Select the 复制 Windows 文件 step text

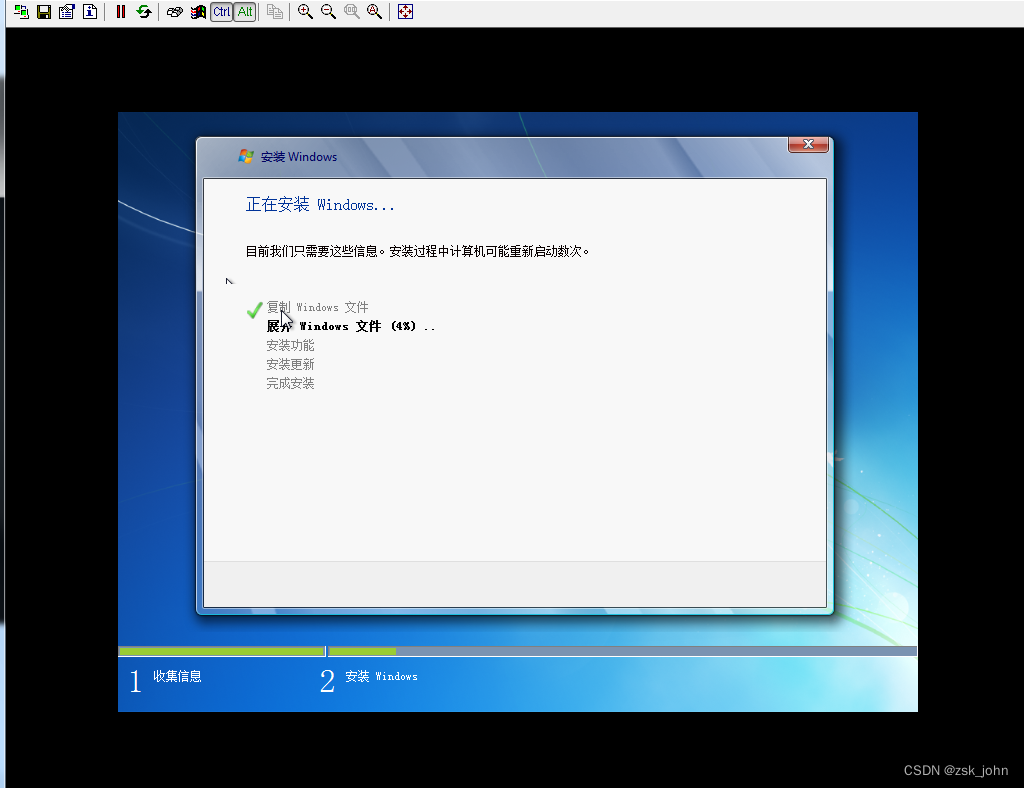pos(317,307)
